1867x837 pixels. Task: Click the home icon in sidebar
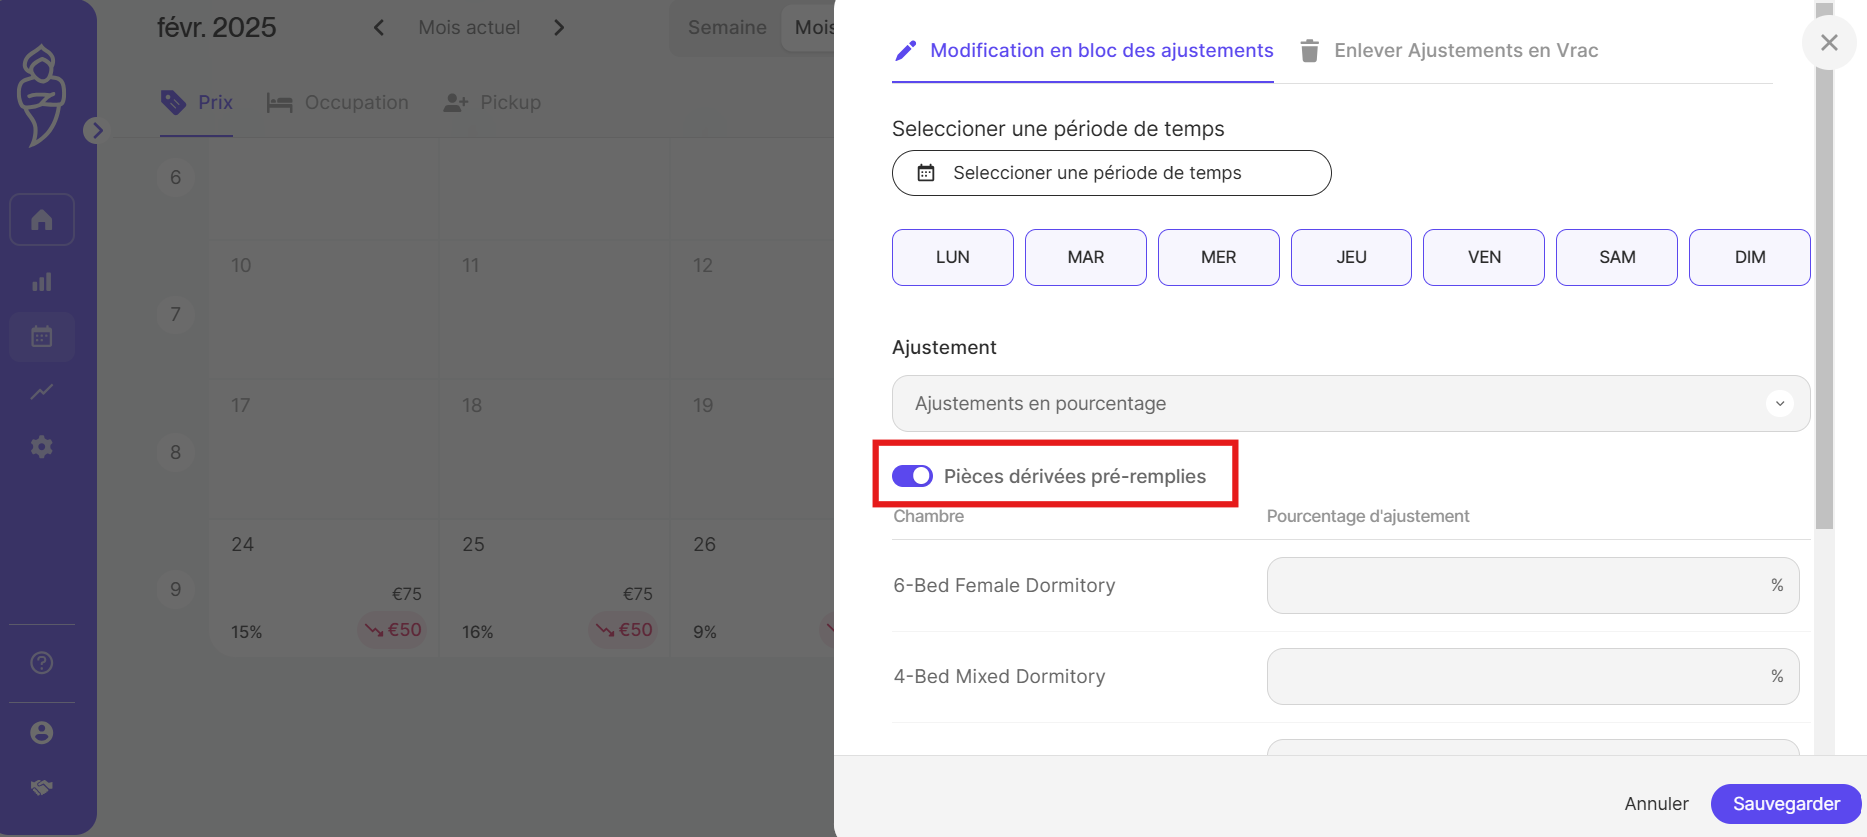pyautogui.click(x=42, y=220)
